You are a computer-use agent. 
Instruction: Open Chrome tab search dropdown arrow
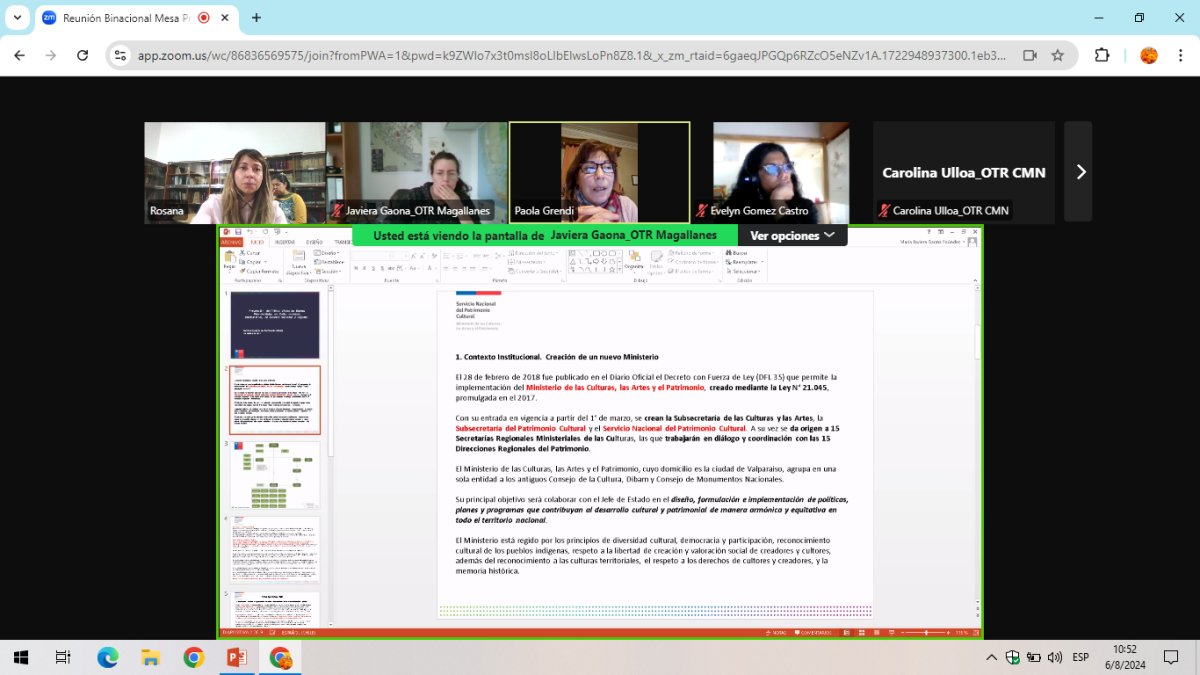click(17, 18)
